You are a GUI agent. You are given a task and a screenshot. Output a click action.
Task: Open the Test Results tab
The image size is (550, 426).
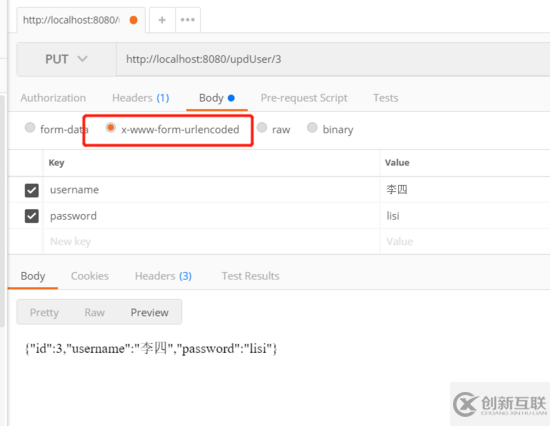pos(250,276)
